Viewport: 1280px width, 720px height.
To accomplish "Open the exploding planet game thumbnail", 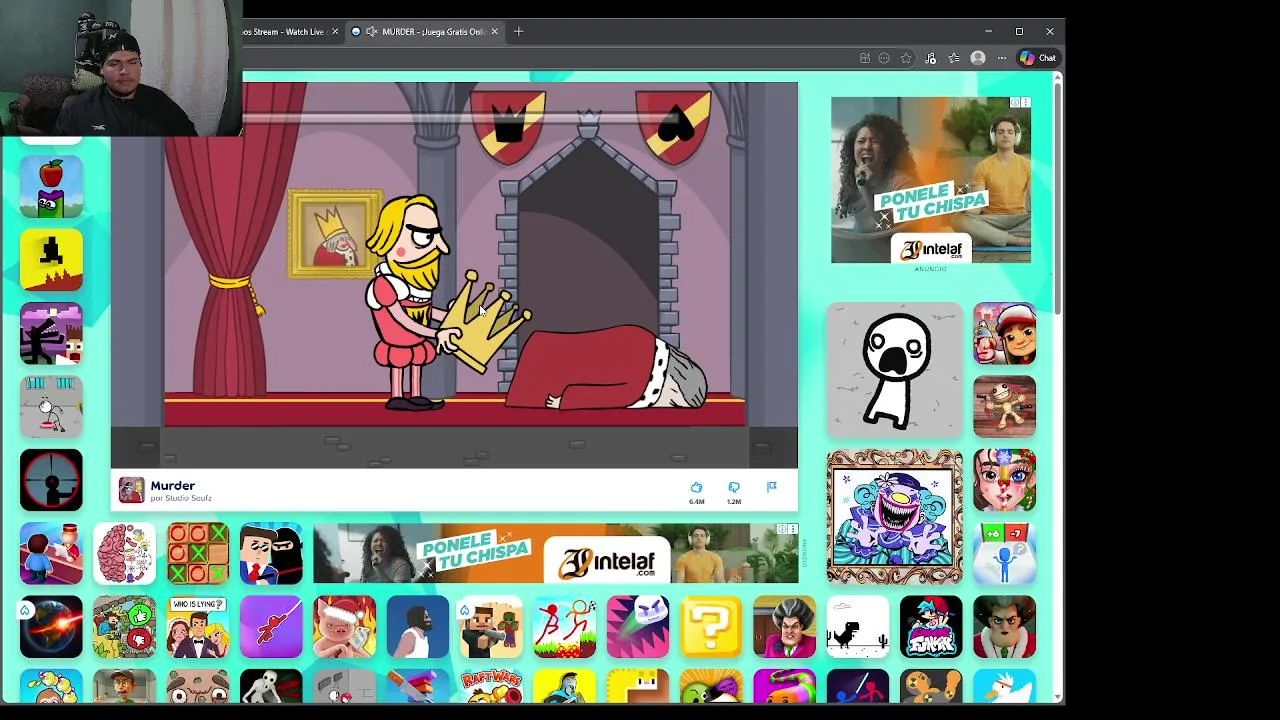I will point(51,627).
